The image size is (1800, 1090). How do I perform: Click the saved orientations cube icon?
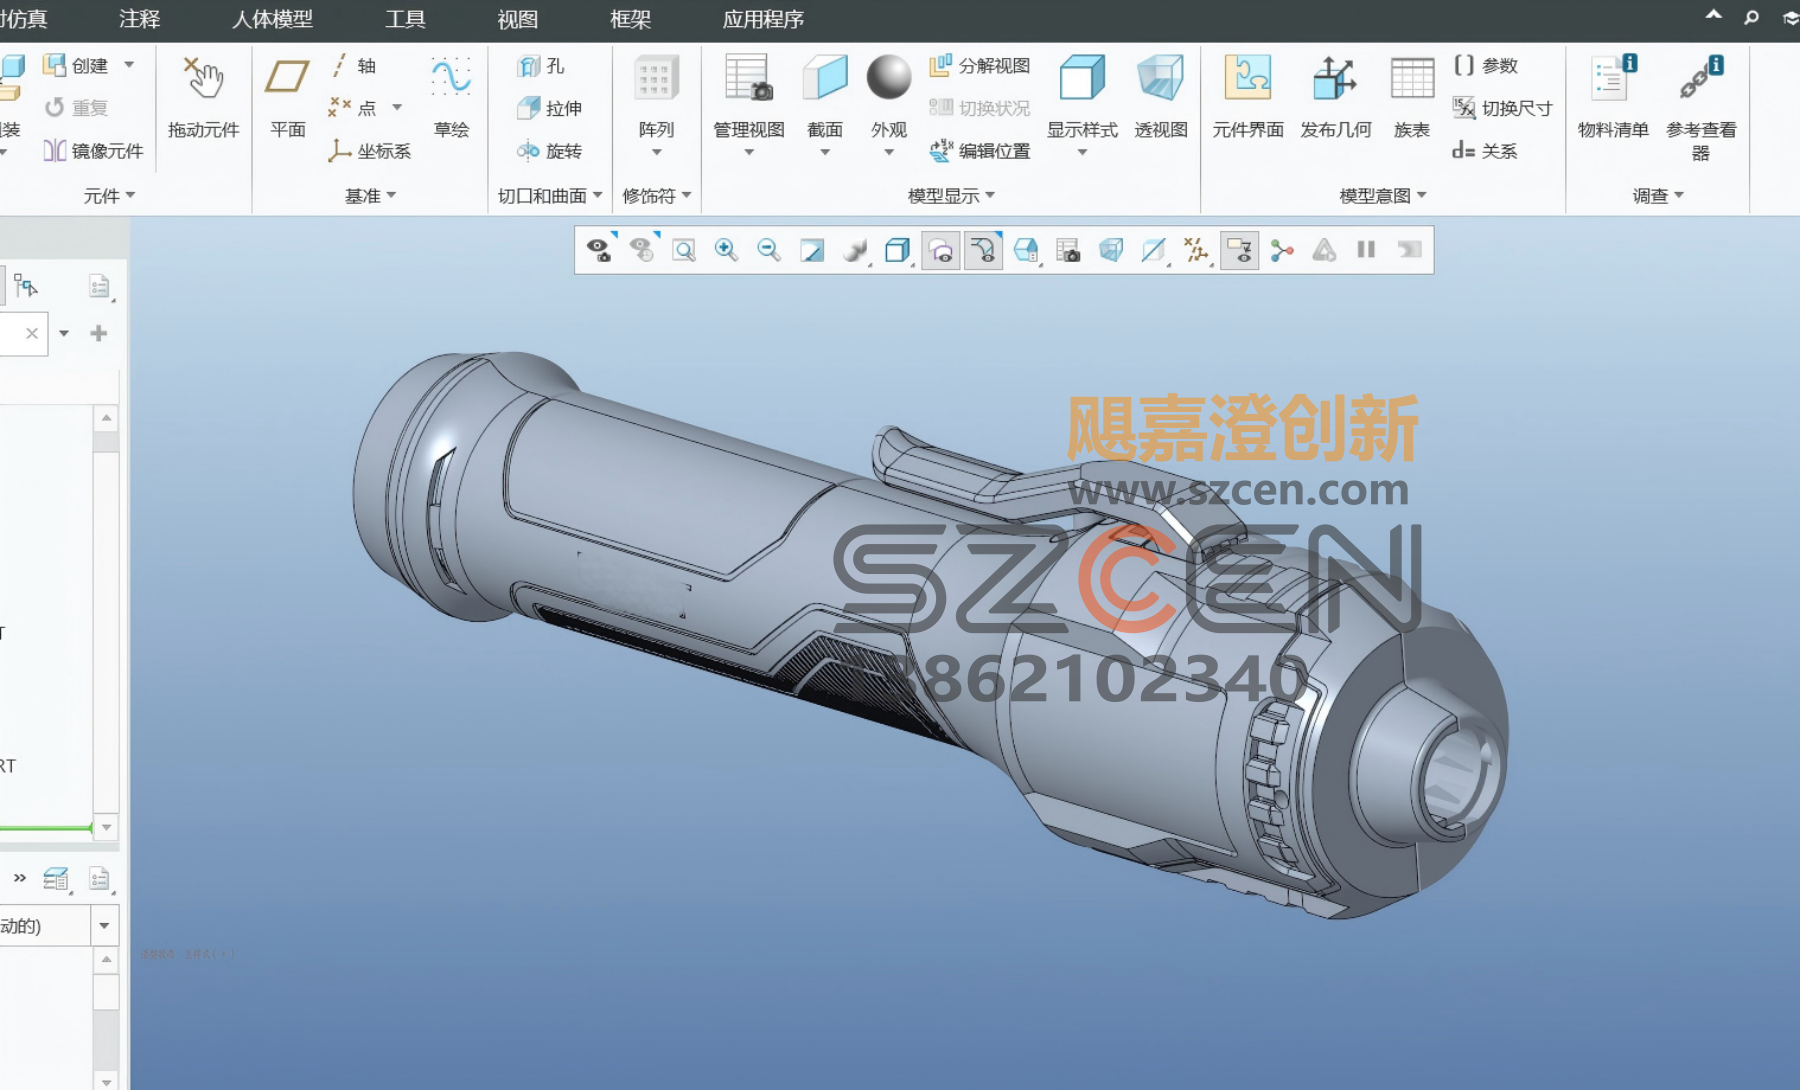coord(1026,250)
